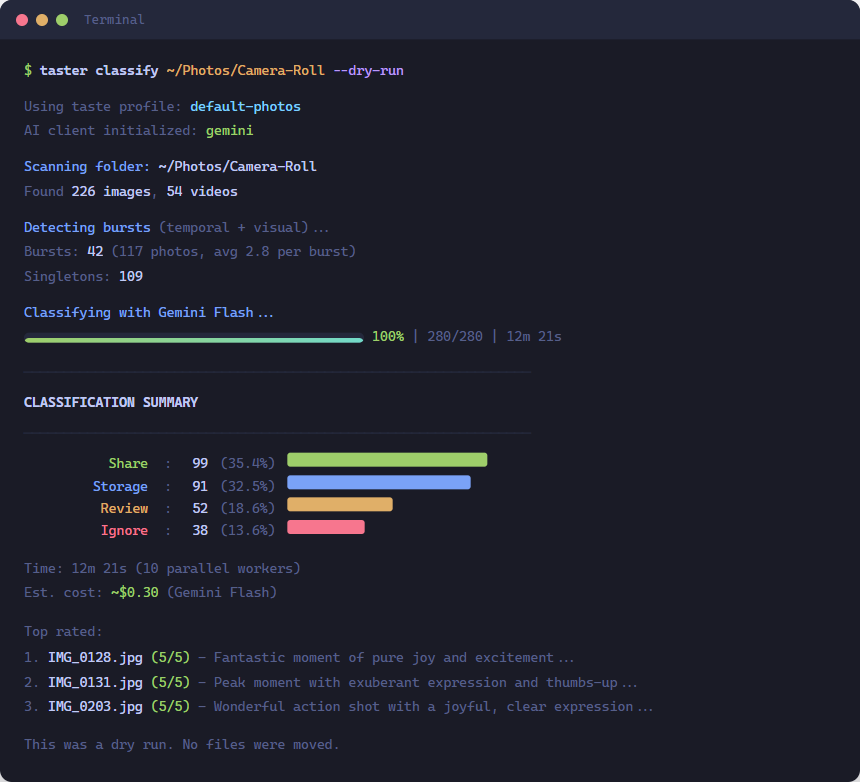Viewport: 860px width, 782px height.
Task: Click the red Ignore bar
Action: coord(326,527)
